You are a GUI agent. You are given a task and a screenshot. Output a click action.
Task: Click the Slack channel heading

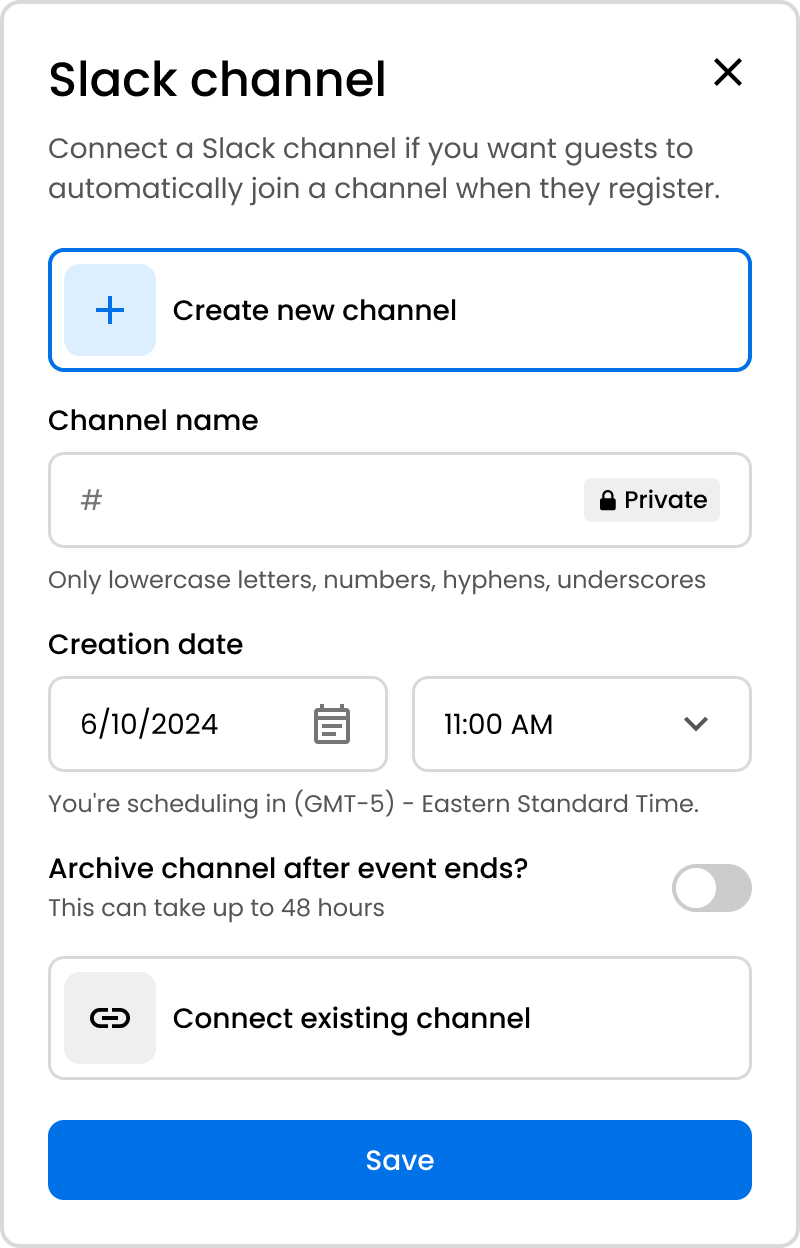click(x=217, y=79)
